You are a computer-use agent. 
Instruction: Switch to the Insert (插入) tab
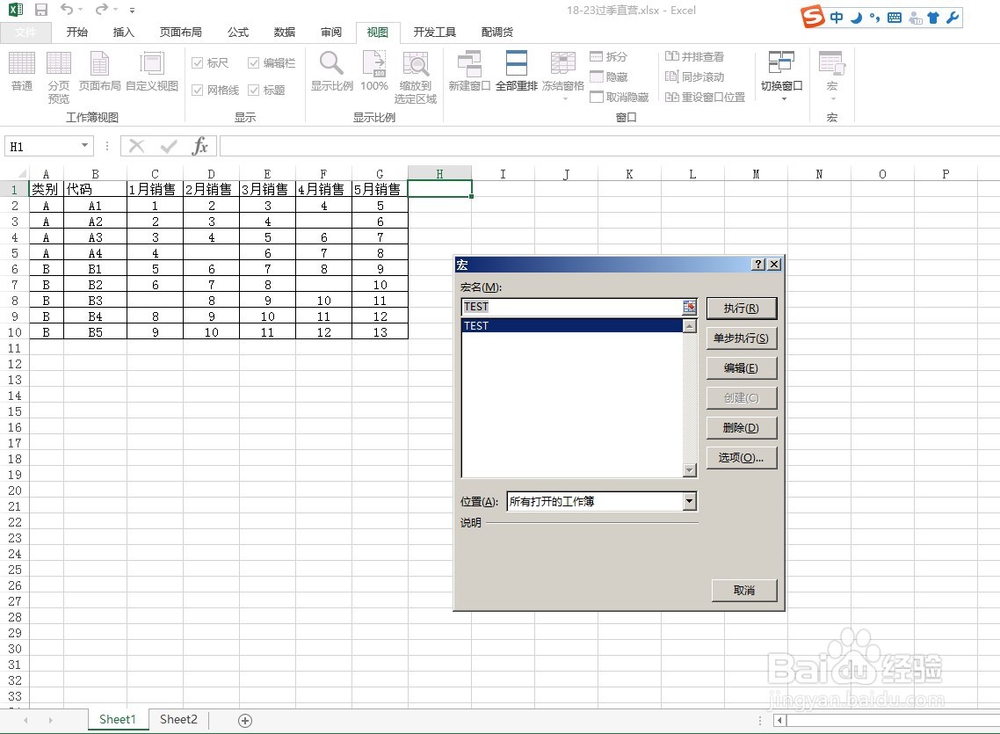pos(123,32)
